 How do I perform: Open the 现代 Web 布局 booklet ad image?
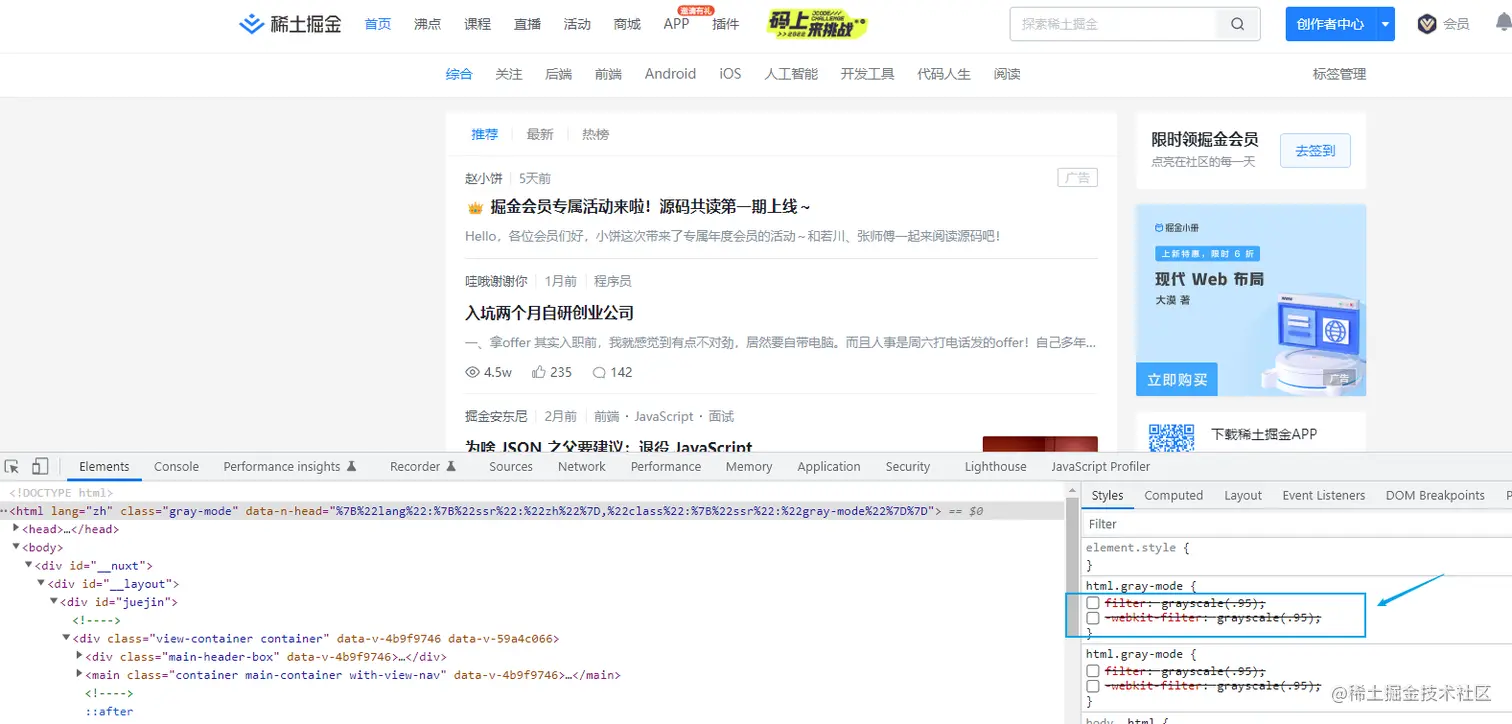pyautogui.click(x=1251, y=300)
